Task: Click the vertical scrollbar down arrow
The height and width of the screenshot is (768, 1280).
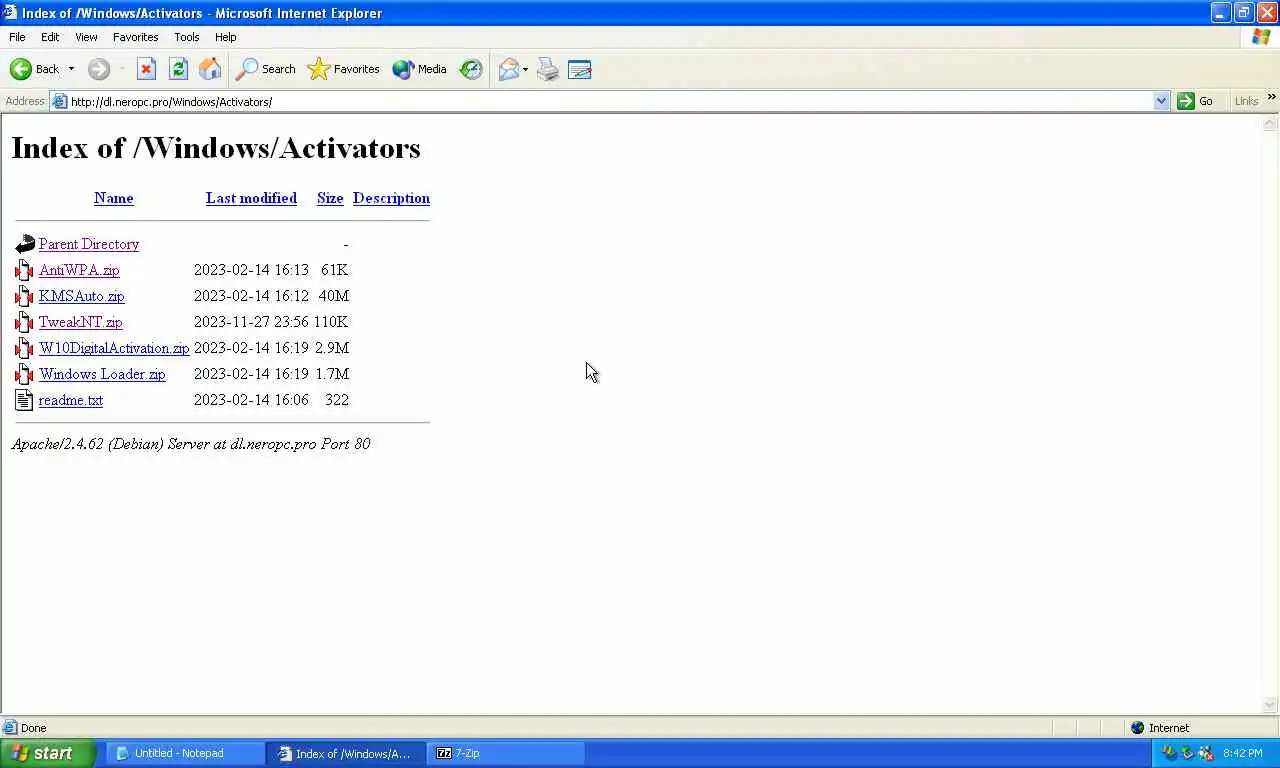Action: 1270,705
